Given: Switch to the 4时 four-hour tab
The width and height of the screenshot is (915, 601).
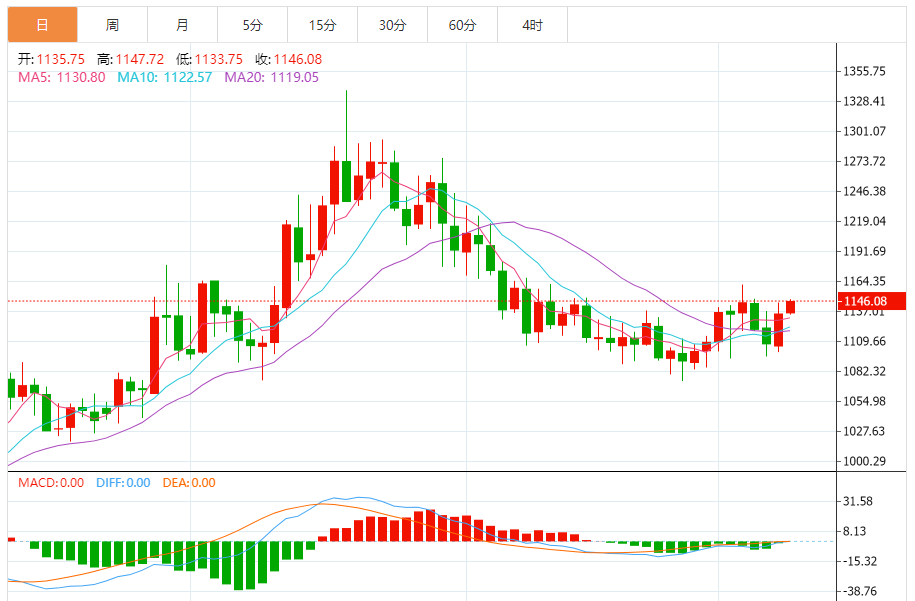Looking at the screenshot, I should (532, 25).
